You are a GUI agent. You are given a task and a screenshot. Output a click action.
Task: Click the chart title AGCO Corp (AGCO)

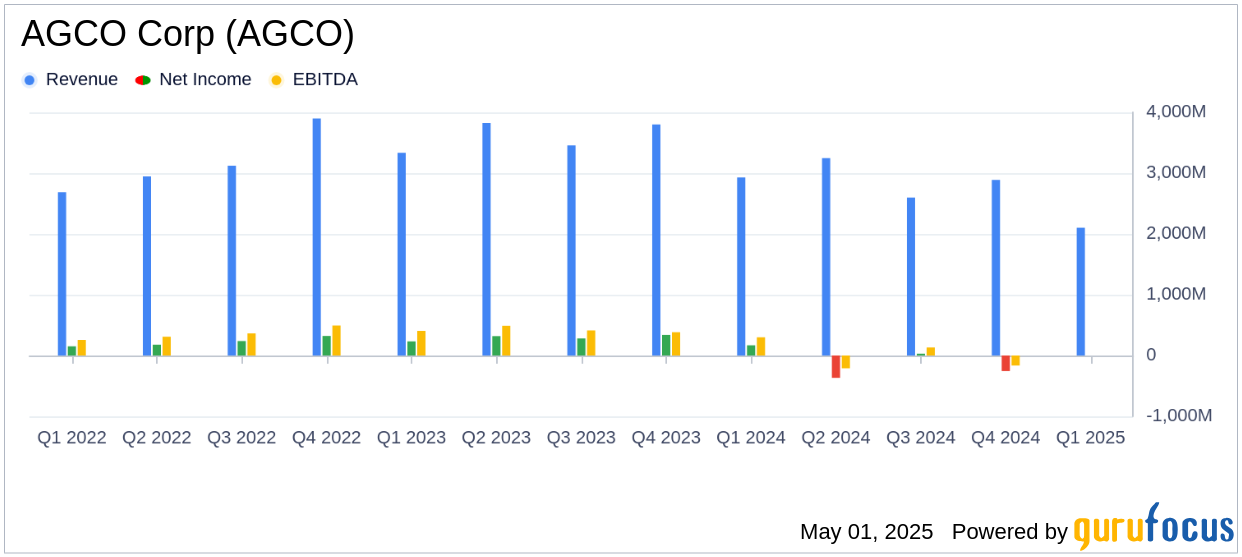(188, 34)
